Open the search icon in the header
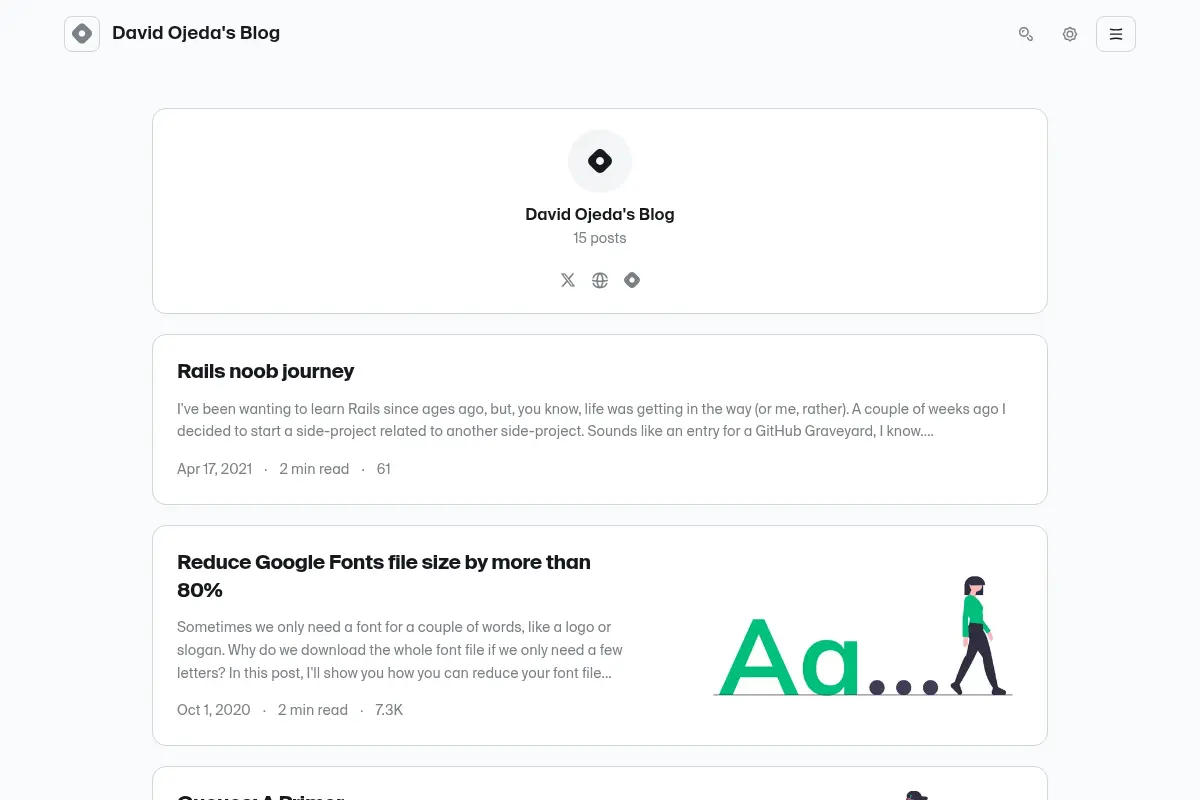The image size is (1200, 800). tap(1026, 34)
